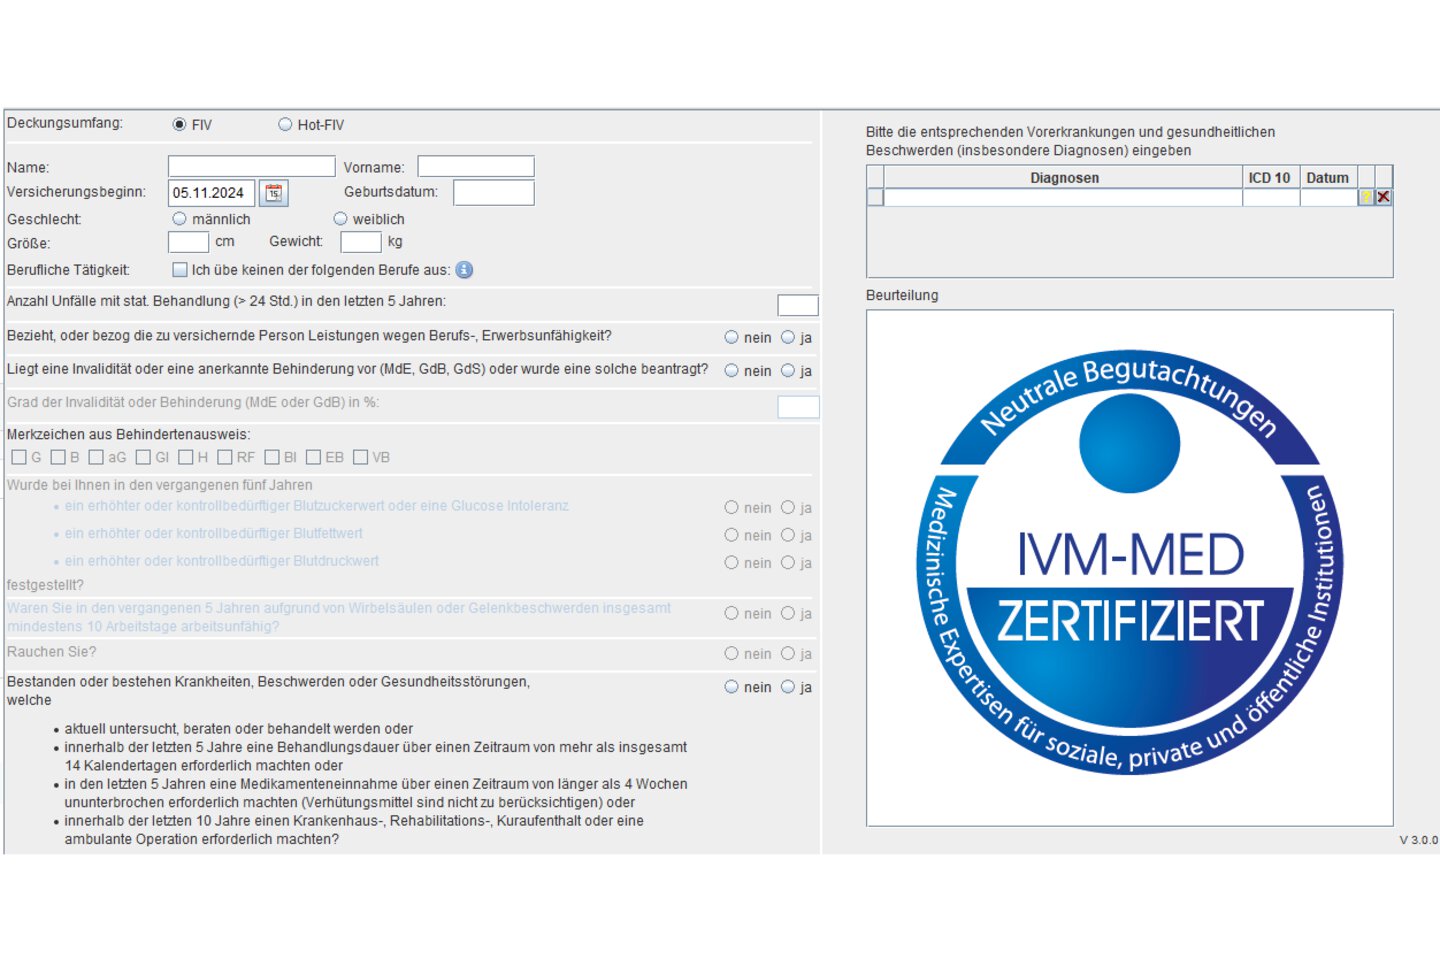The height and width of the screenshot is (959, 1440).
Task: Click the ICD 10 column header
Action: pos(1271,177)
